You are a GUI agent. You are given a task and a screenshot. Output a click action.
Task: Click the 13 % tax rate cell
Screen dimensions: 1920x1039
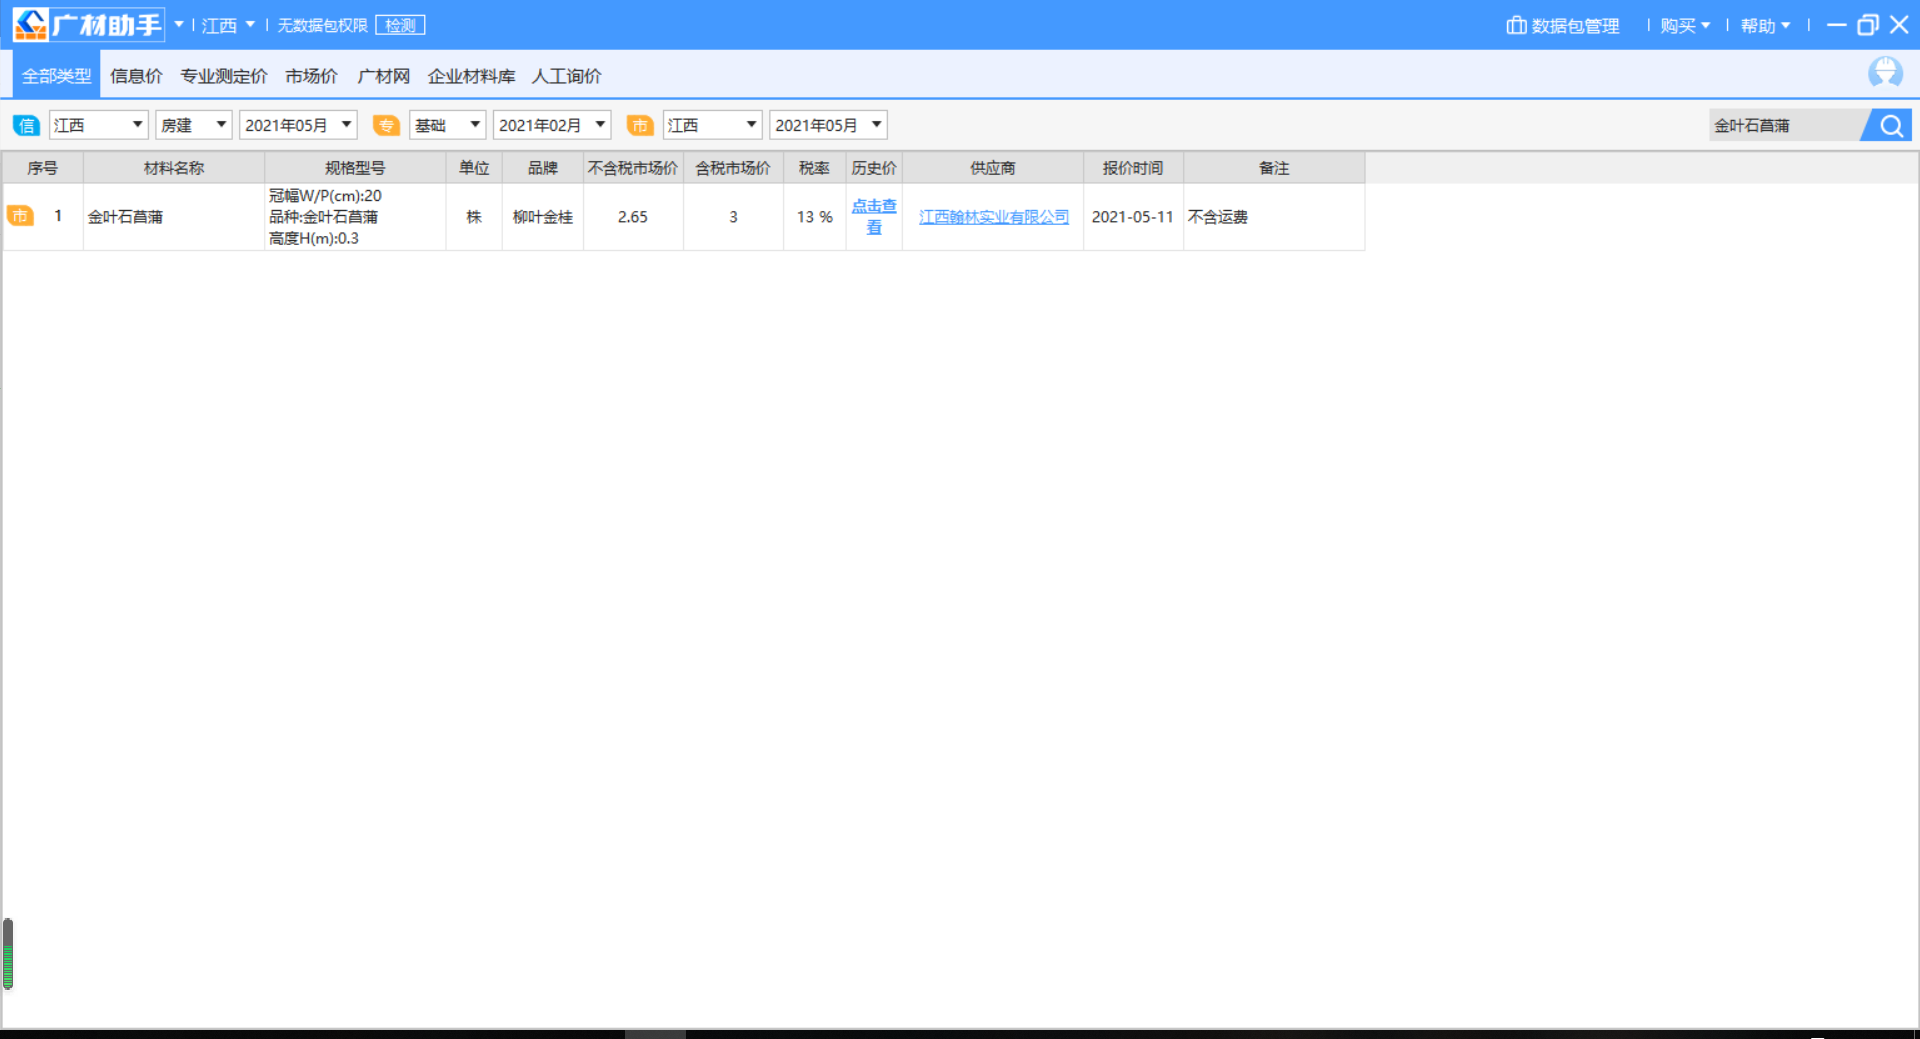(814, 217)
